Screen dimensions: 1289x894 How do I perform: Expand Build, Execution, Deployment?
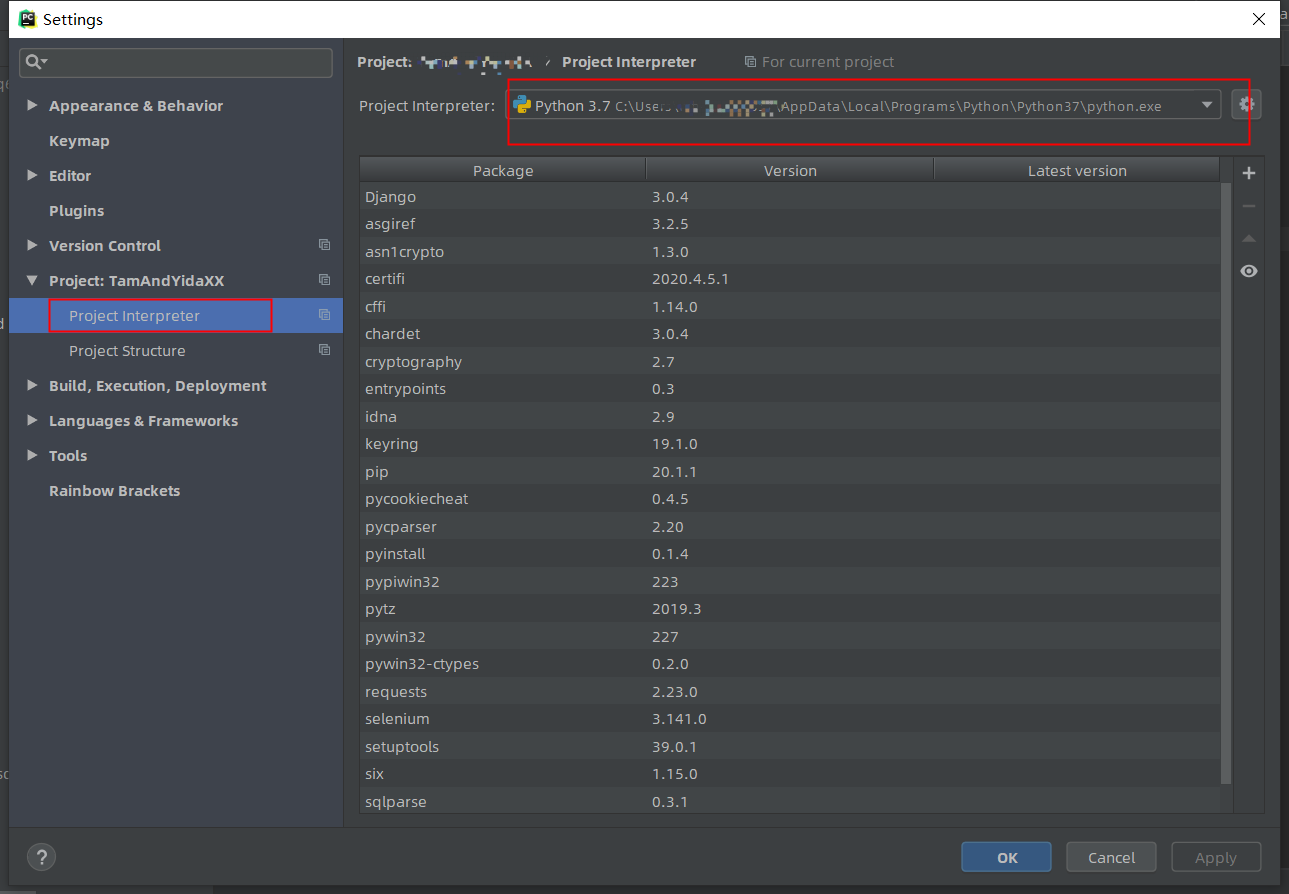click(32, 386)
